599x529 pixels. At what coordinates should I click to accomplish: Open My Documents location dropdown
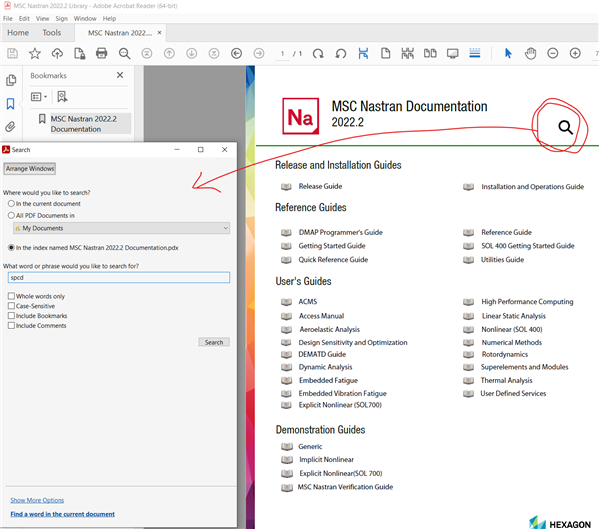click(121, 228)
